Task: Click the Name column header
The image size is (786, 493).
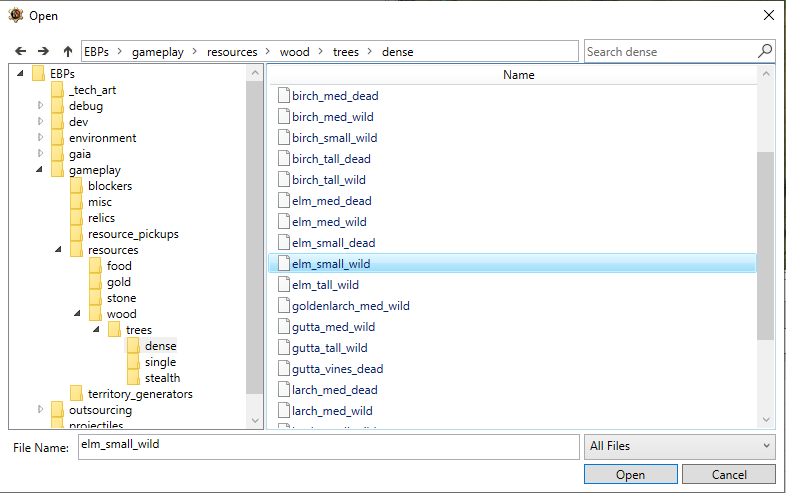Action: tap(519, 75)
